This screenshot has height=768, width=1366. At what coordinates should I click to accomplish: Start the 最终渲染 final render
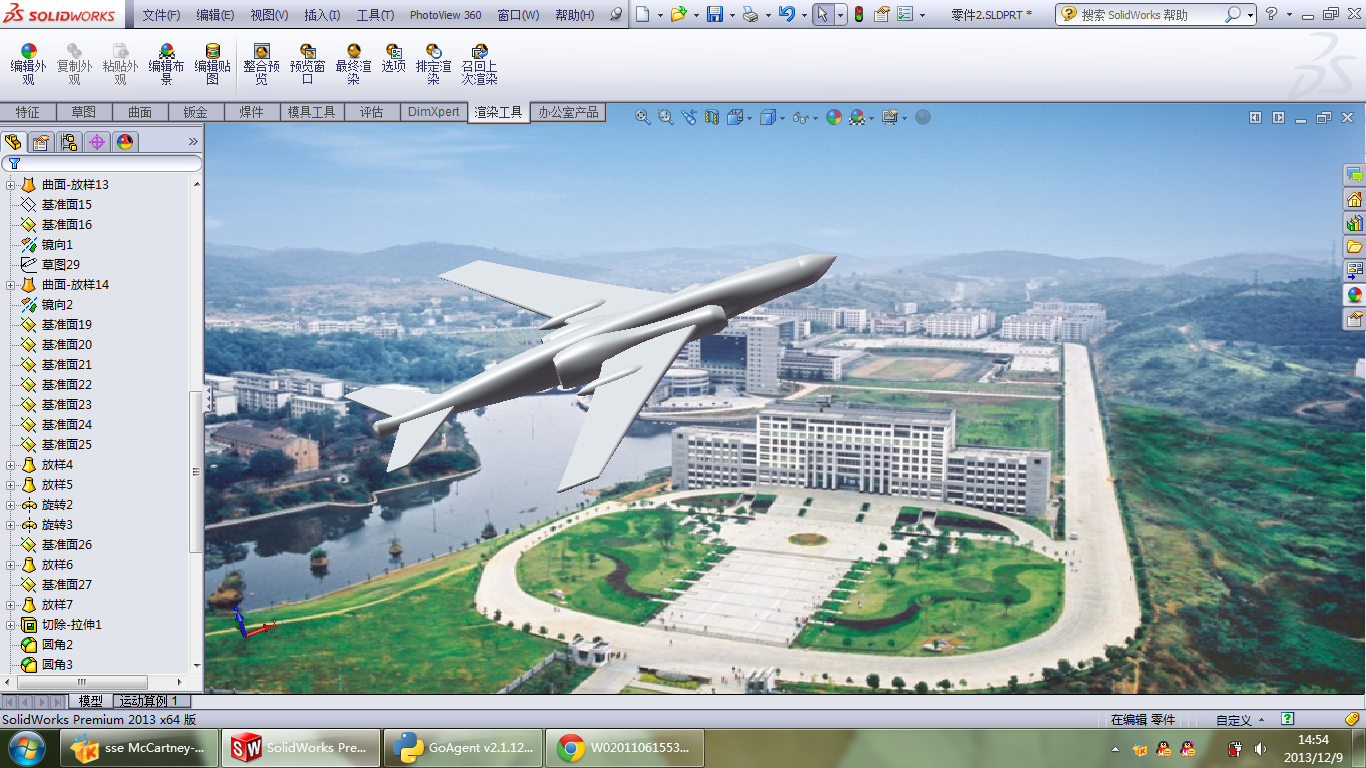354,64
